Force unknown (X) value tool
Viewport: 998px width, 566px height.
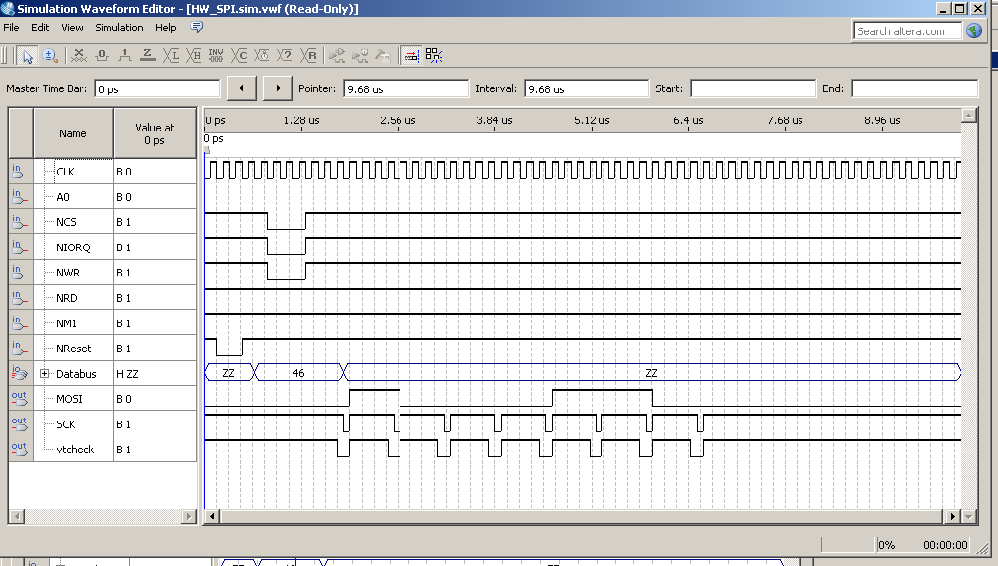[x=79, y=56]
